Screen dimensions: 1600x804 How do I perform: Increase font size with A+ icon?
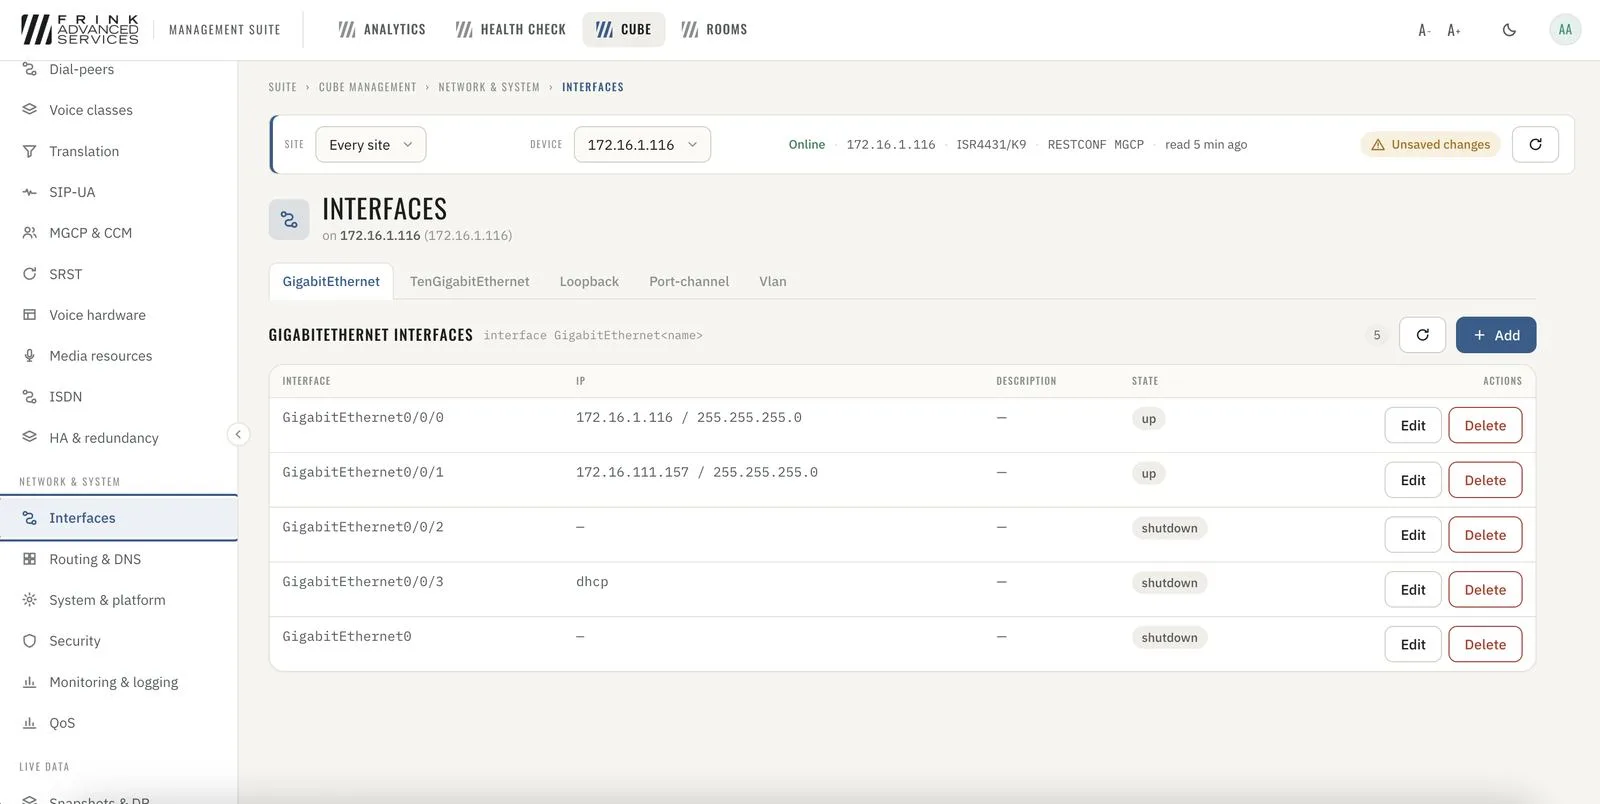tap(1454, 30)
